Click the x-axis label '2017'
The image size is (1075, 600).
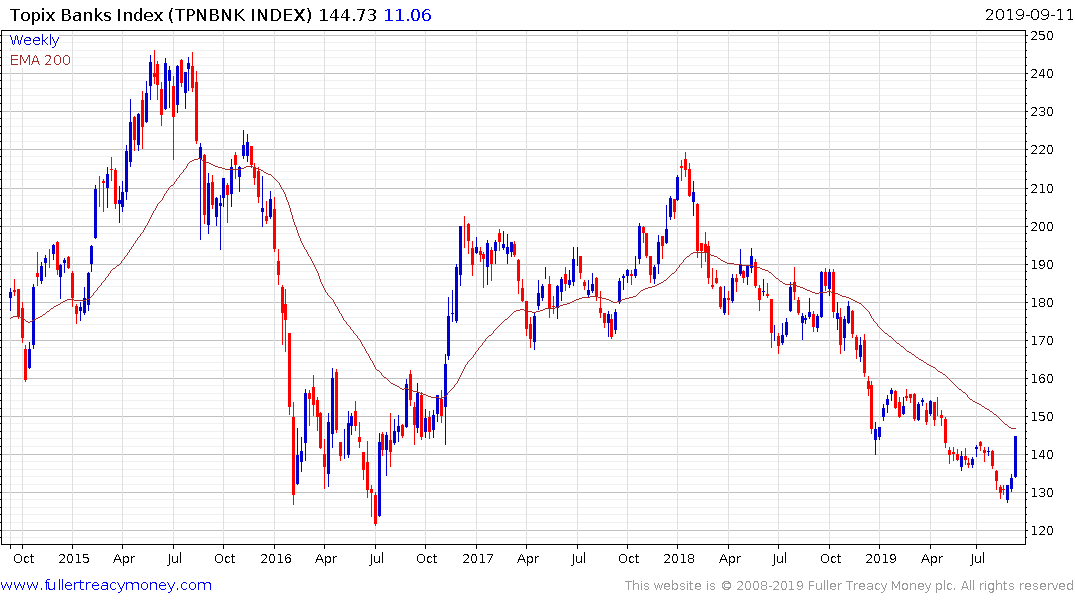tap(478, 558)
